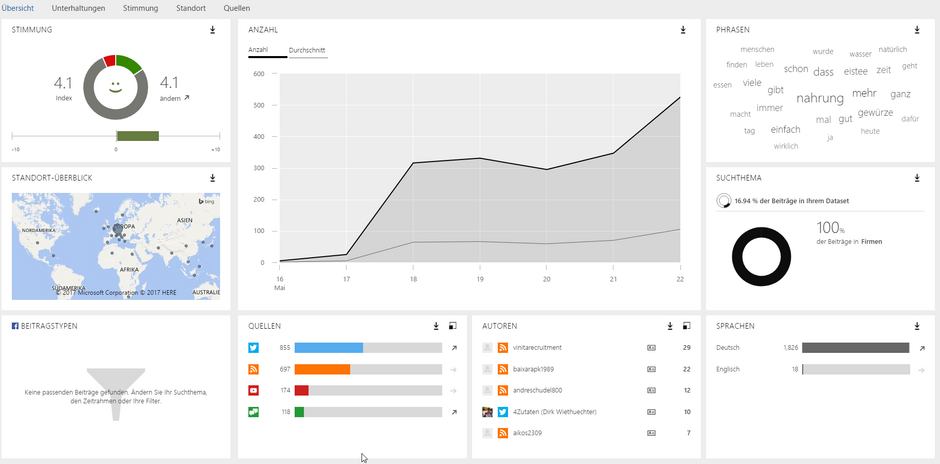Download the Sprachen widget data
The width and height of the screenshot is (940, 464).
click(x=917, y=326)
